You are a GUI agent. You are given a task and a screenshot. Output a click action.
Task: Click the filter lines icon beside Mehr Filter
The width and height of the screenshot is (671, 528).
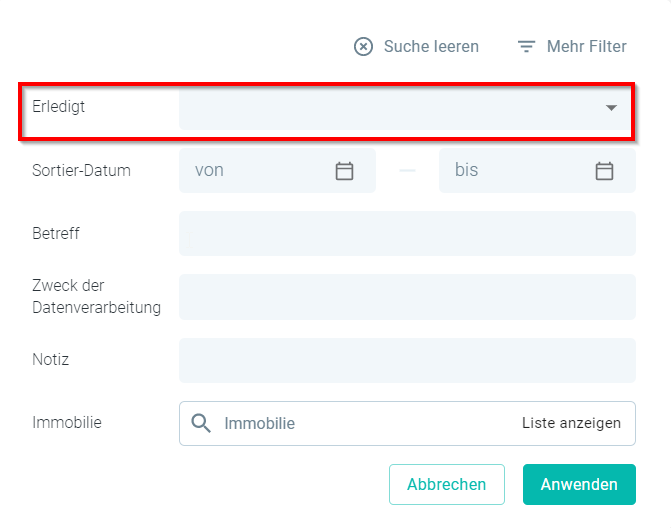(526, 46)
